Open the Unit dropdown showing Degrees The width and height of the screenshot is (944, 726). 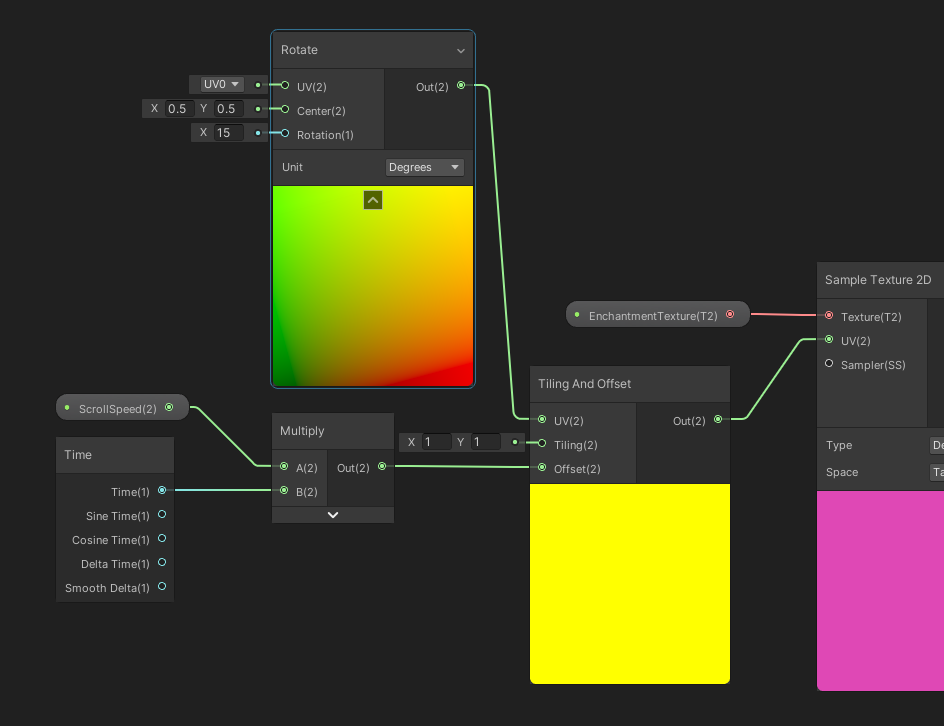424,167
